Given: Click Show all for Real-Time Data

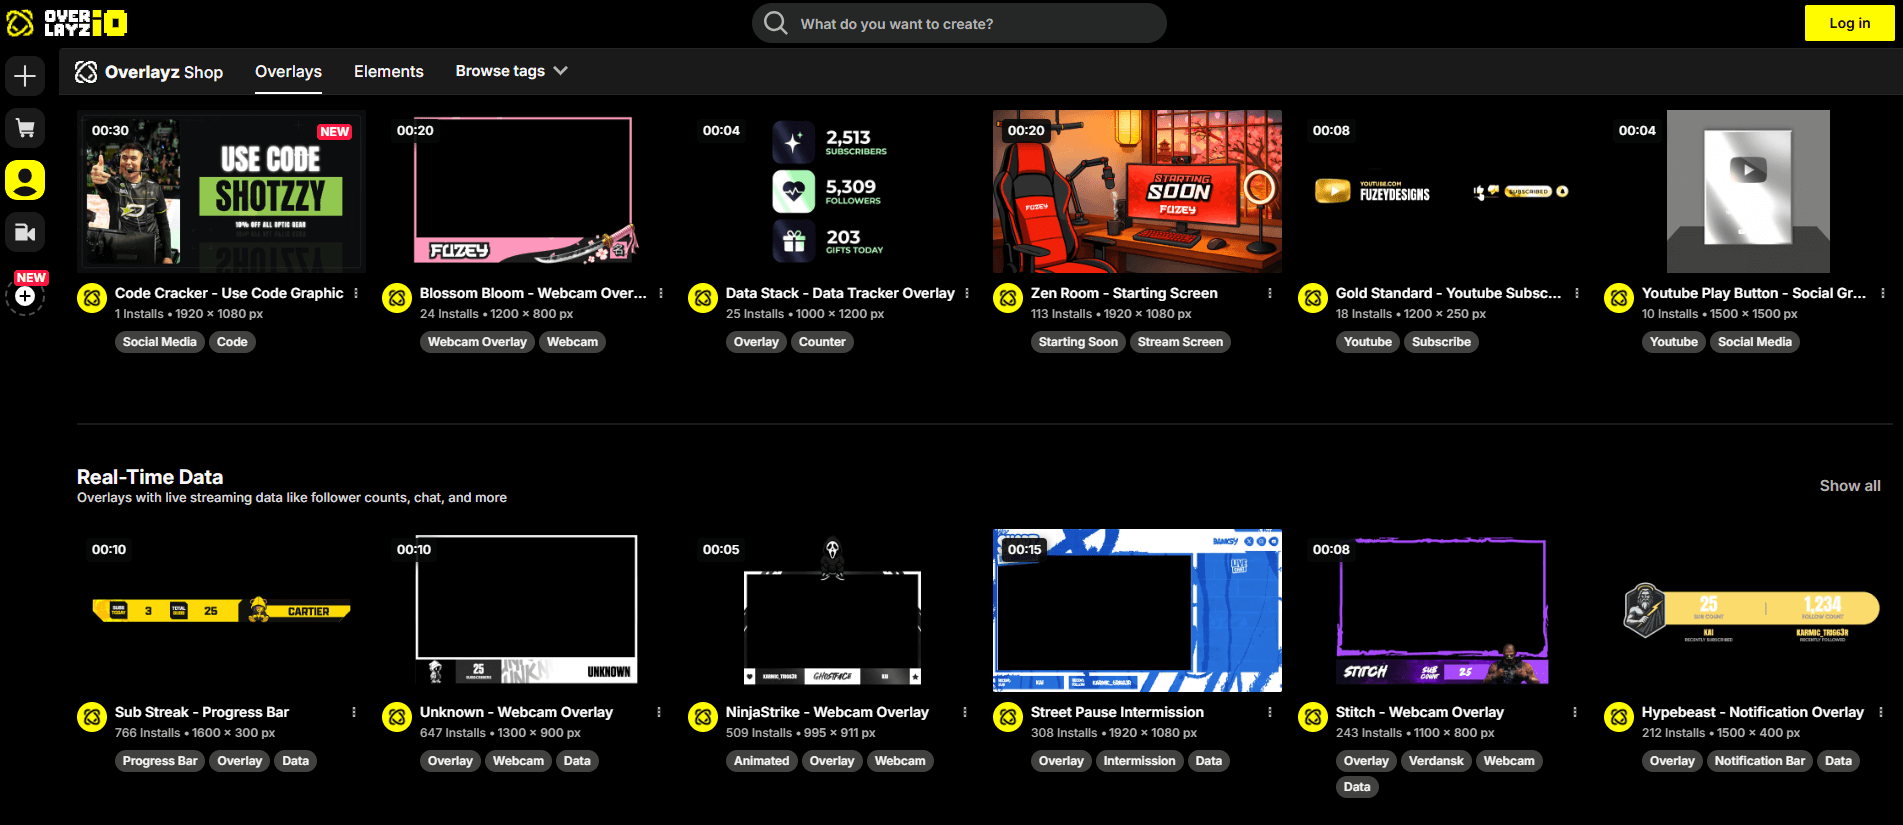Looking at the screenshot, I should [x=1849, y=486].
